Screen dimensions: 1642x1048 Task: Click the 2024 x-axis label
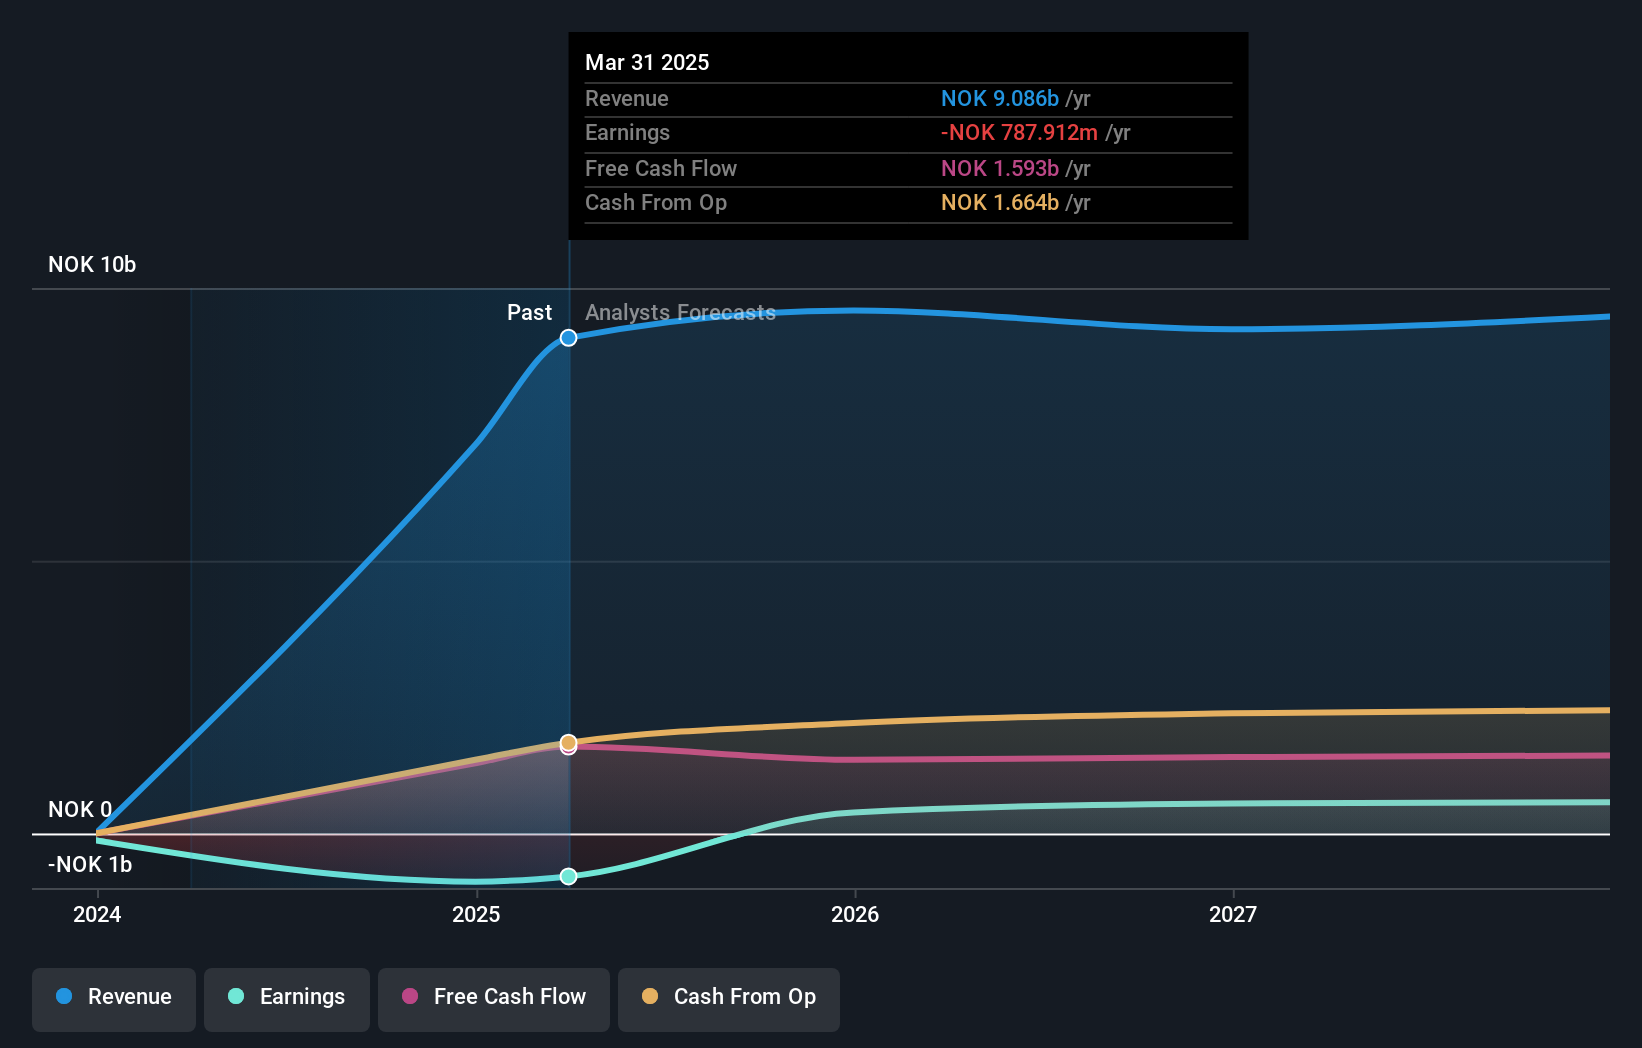coord(97,914)
